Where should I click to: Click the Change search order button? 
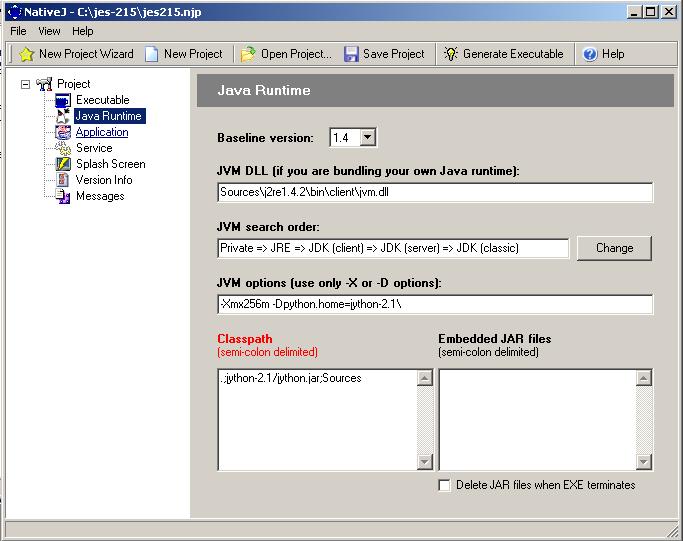[614, 248]
